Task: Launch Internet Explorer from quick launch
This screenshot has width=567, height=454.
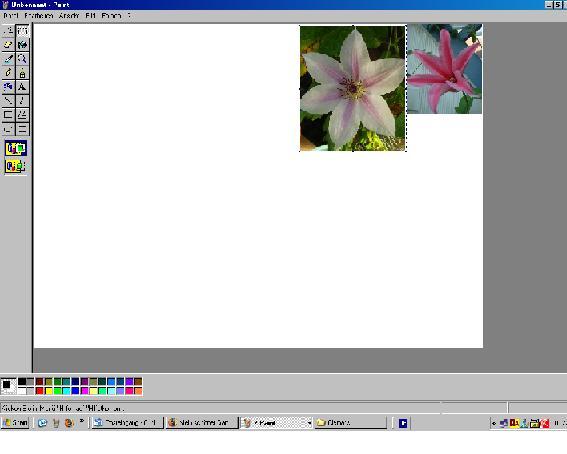Action: 42,423
